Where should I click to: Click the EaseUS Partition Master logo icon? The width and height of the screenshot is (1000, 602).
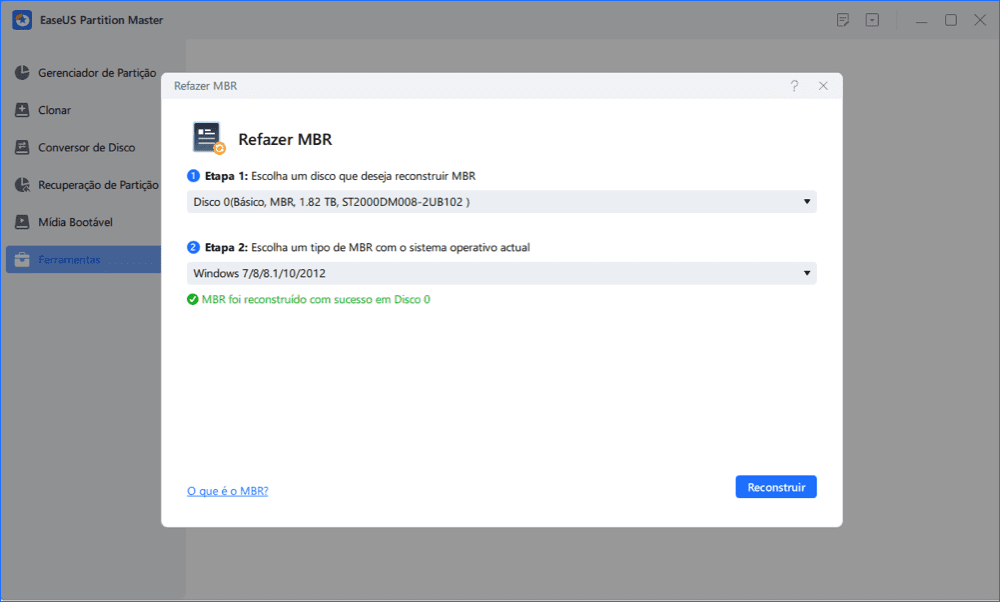pyautogui.click(x=22, y=20)
